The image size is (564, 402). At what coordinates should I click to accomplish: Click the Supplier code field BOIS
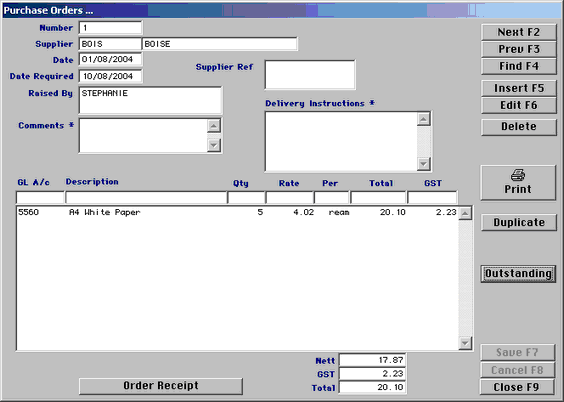[x=110, y=44]
